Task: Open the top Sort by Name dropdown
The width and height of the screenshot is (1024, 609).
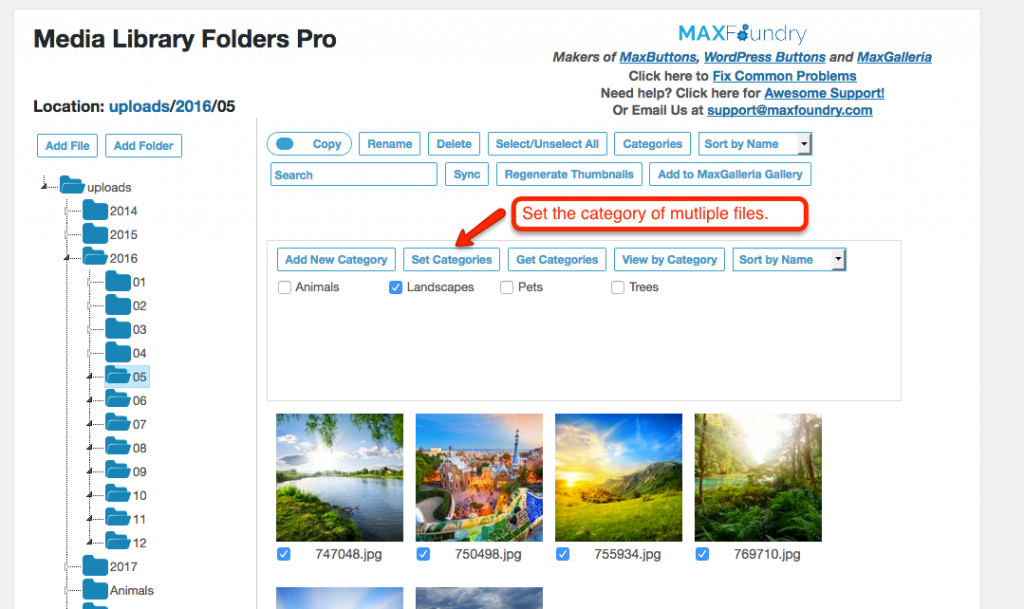Action: pos(755,144)
